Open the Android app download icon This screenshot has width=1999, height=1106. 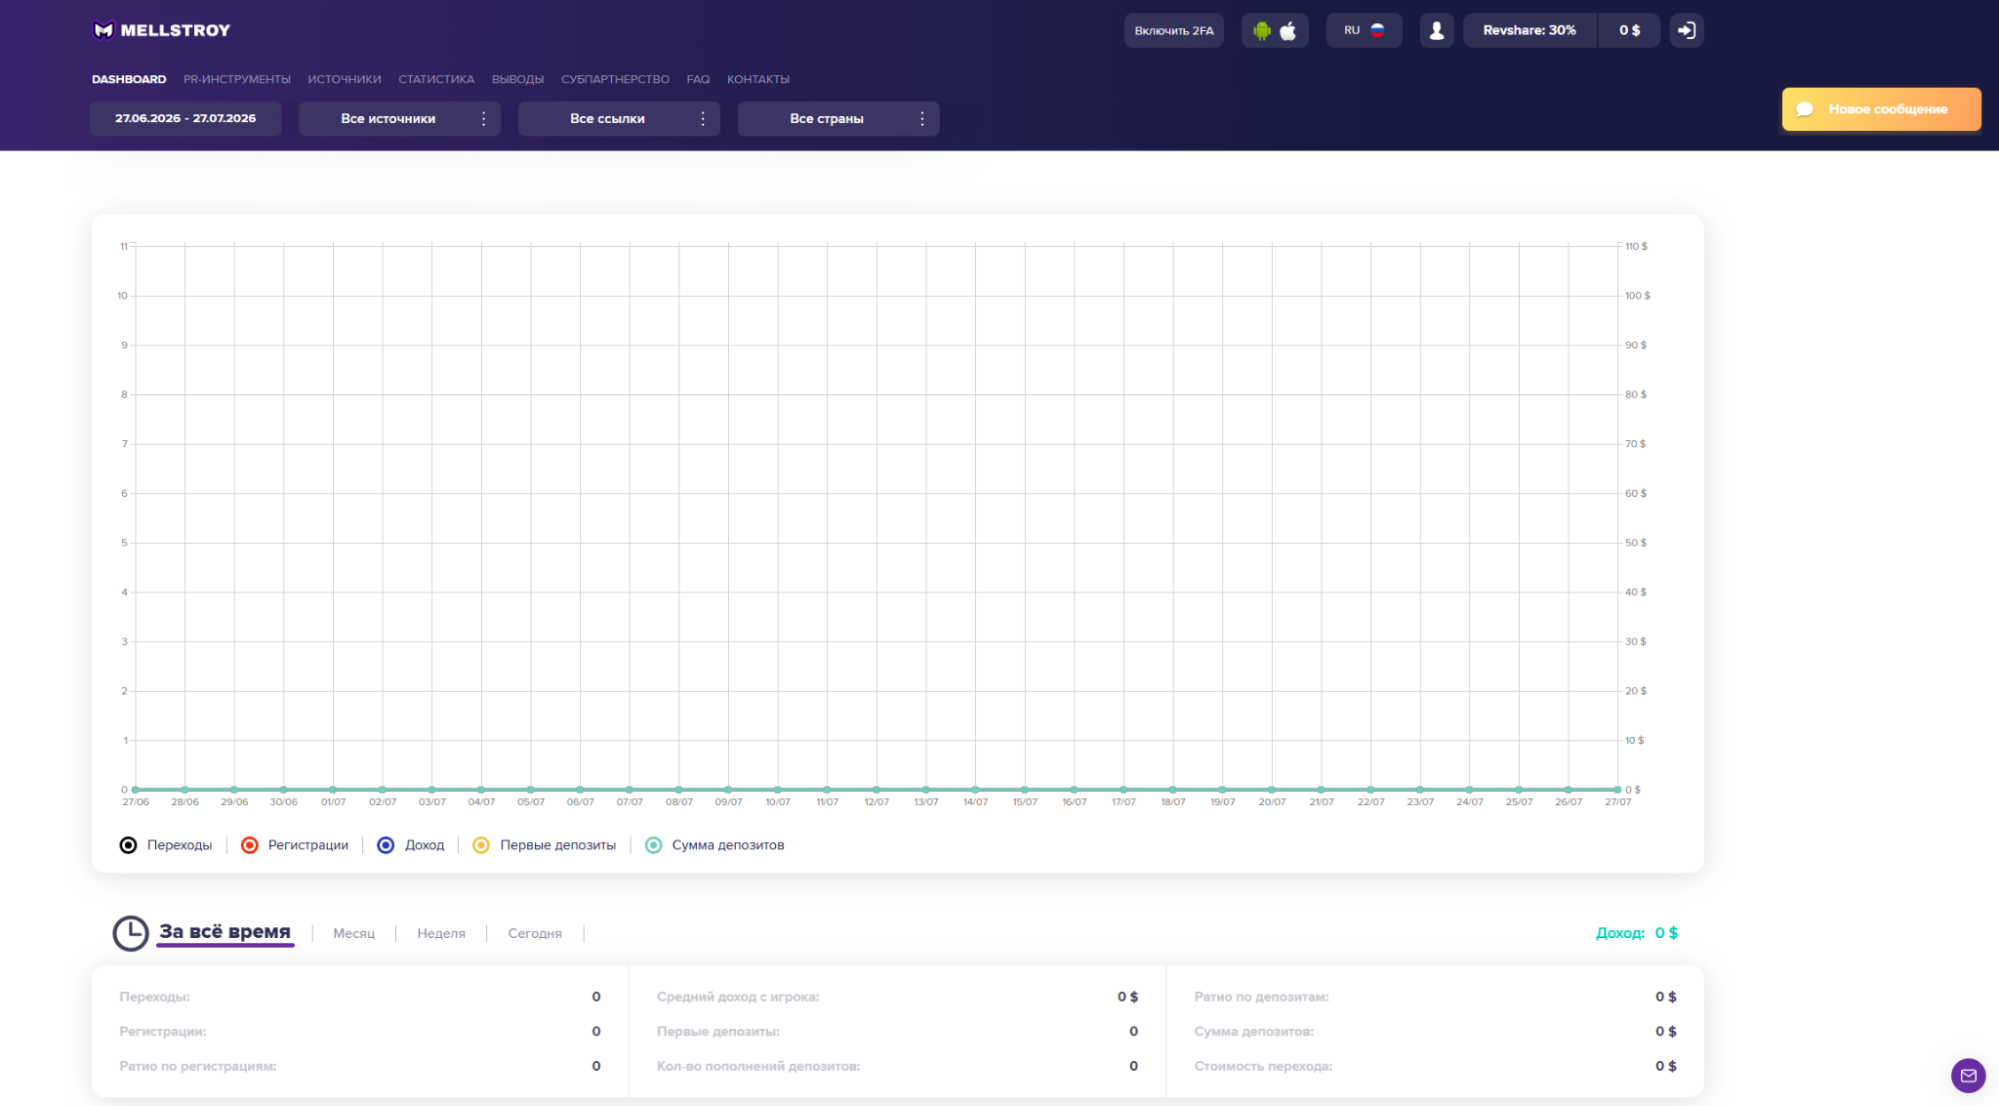1262,31
